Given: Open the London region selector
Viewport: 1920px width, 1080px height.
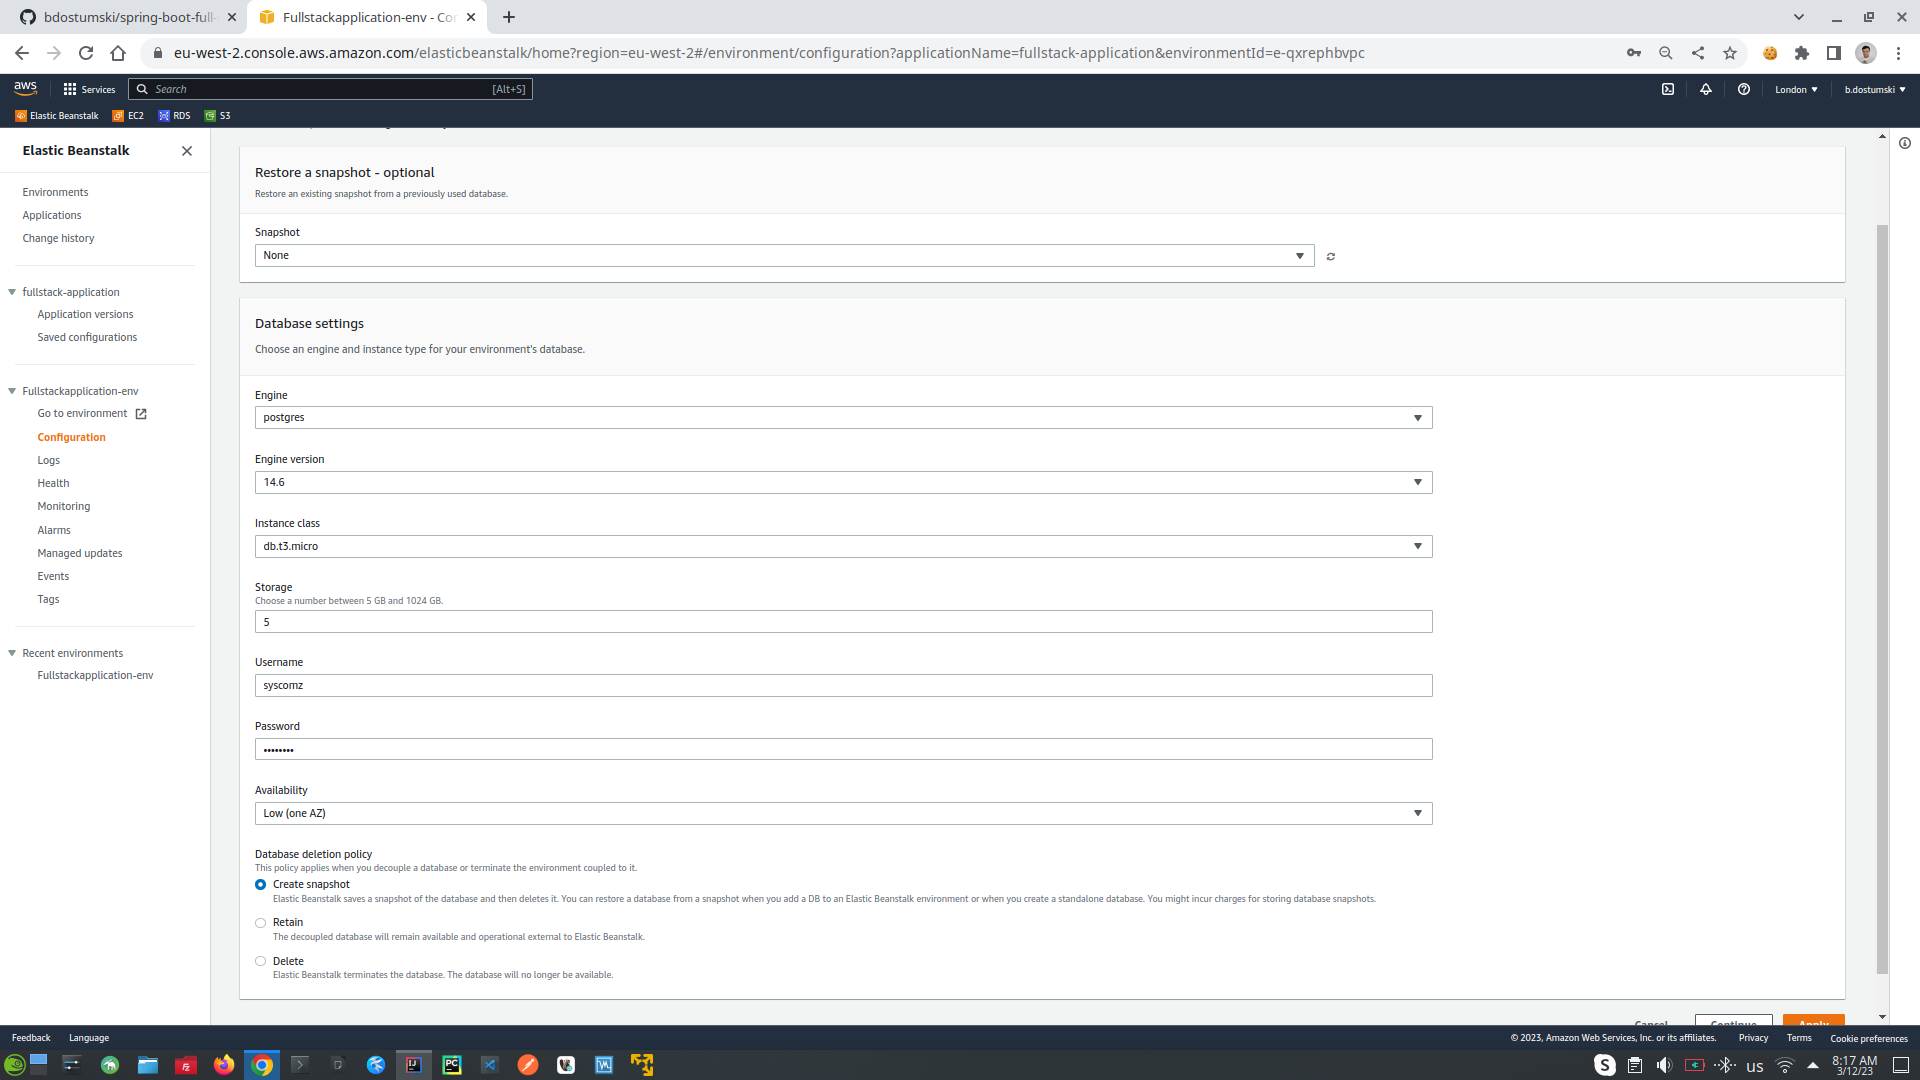Looking at the screenshot, I should click(1796, 90).
